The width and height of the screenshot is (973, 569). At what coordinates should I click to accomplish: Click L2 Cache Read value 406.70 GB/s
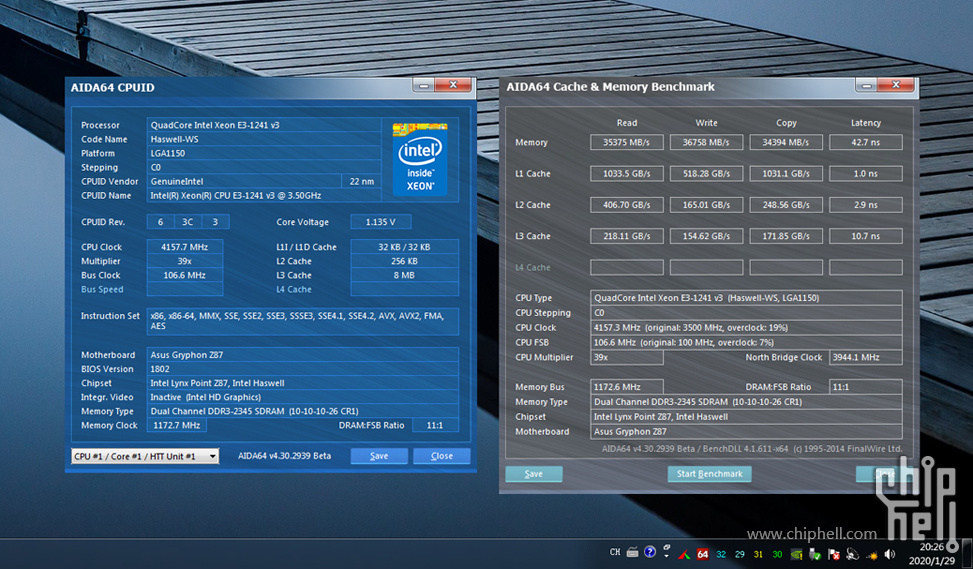(x=627, y=205)
